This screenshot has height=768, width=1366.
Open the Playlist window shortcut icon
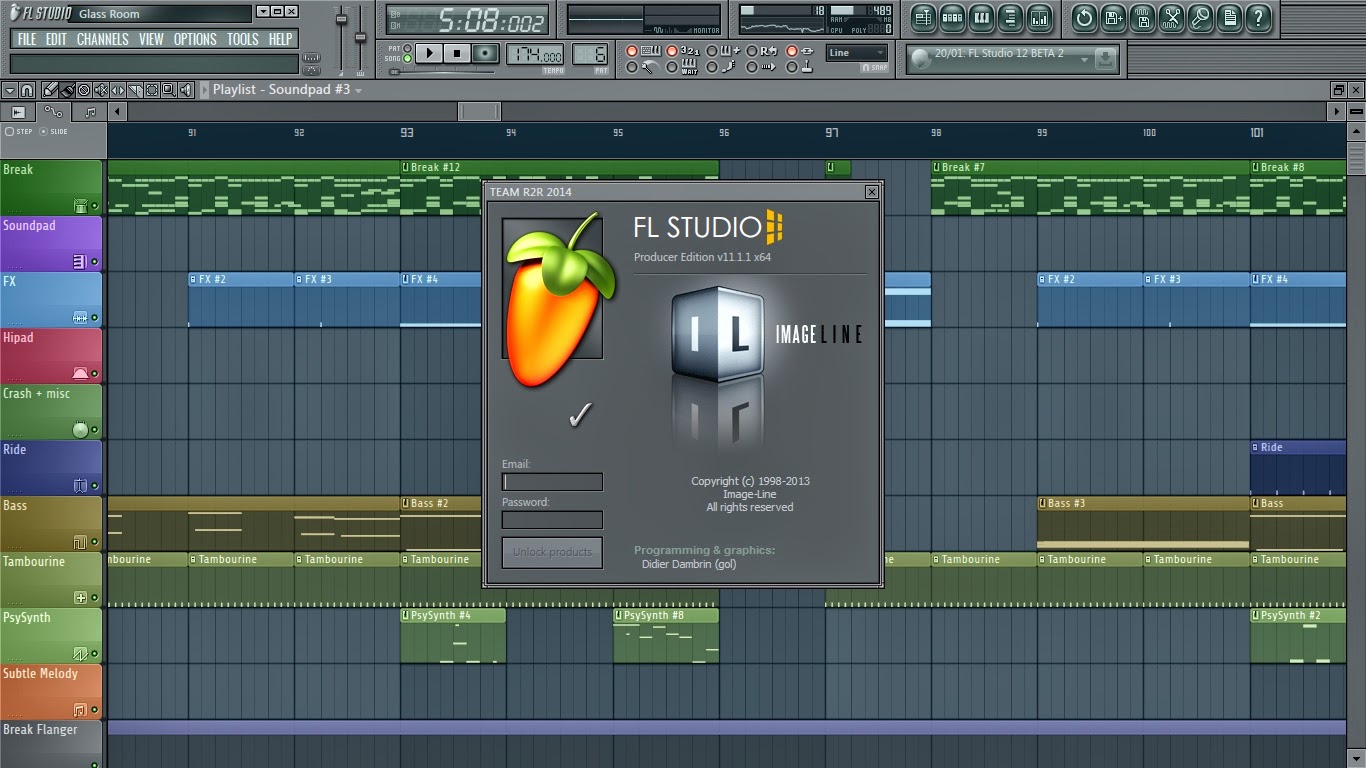[923, 17]
